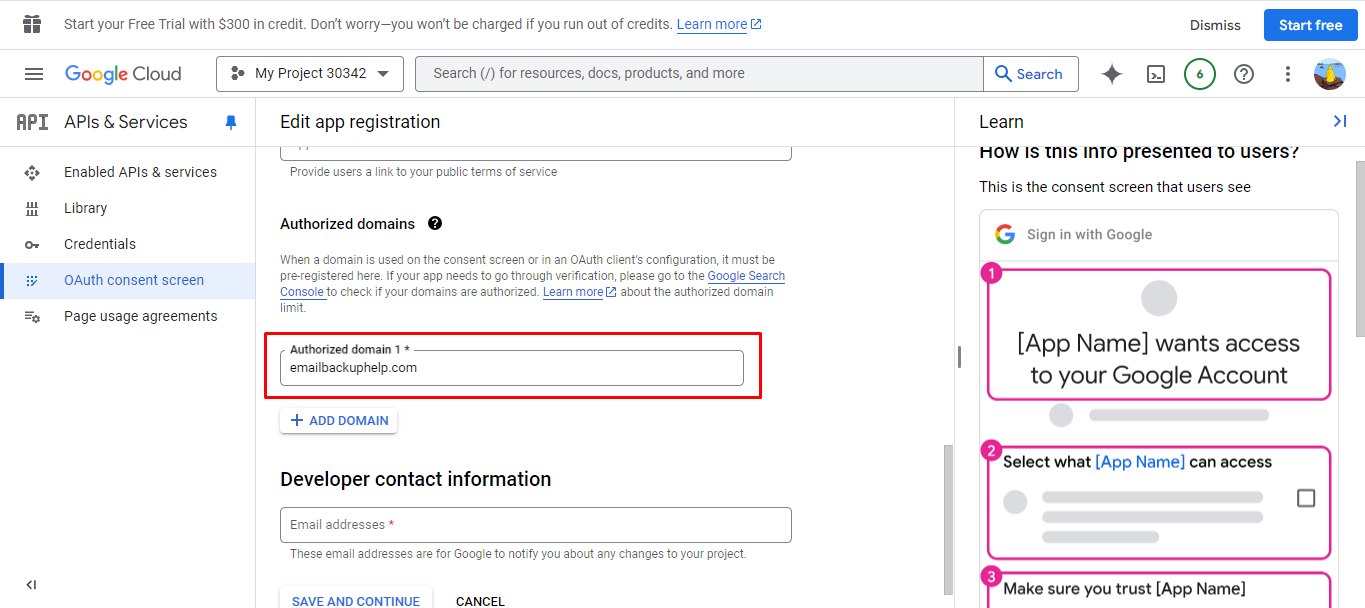
Task: Click Authorized domains help tooltip icon
Action: pyautogui.click(x=435, y=224)
